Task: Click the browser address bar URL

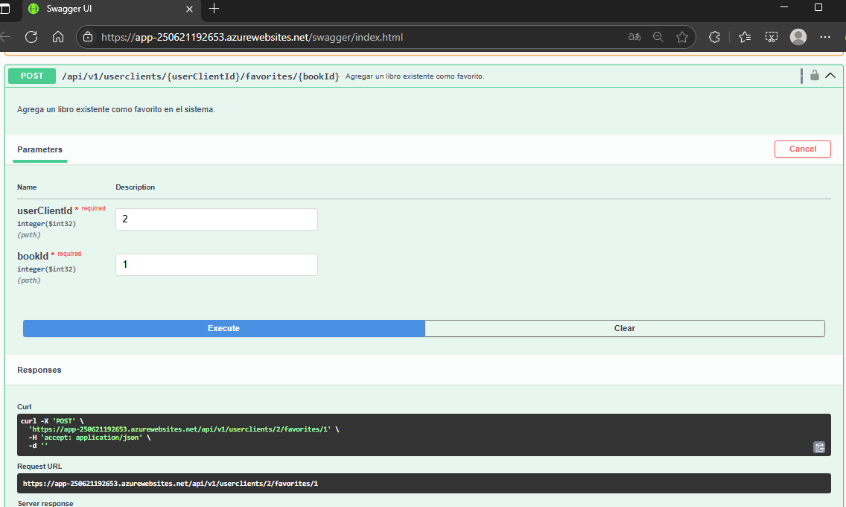Action: (x=252, y=37)
